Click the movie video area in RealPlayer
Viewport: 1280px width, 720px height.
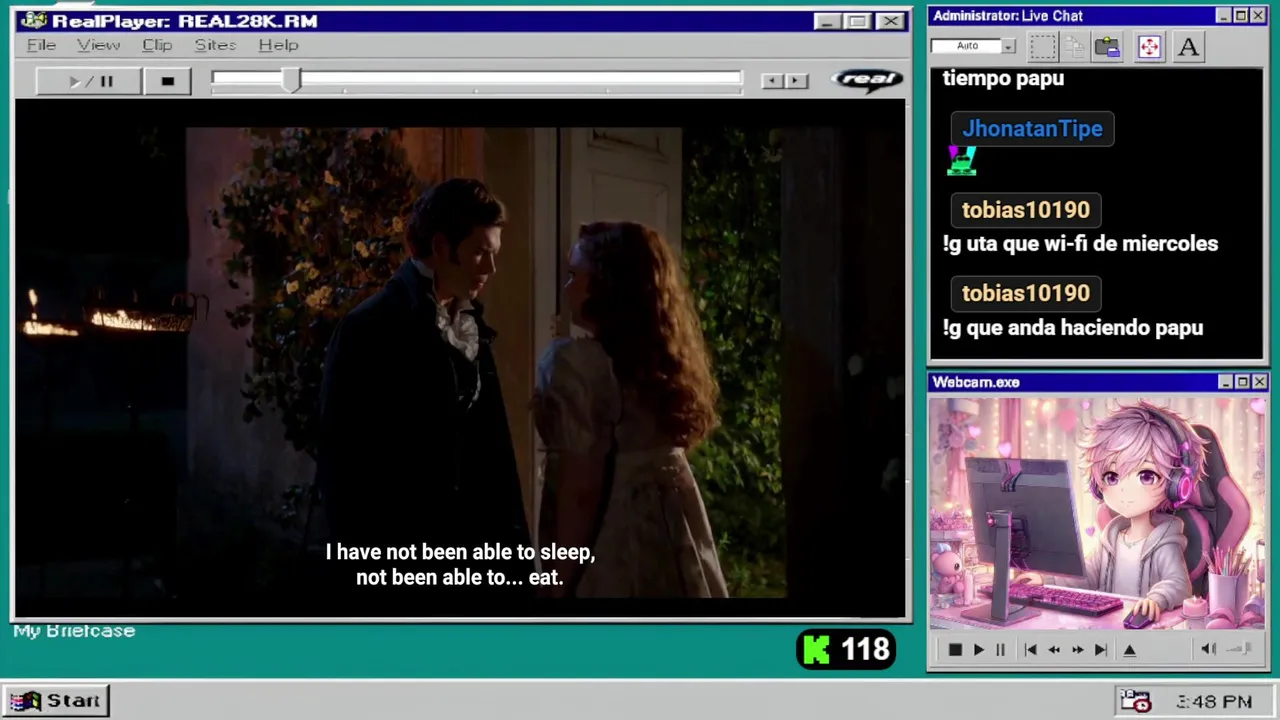point(460,360)
